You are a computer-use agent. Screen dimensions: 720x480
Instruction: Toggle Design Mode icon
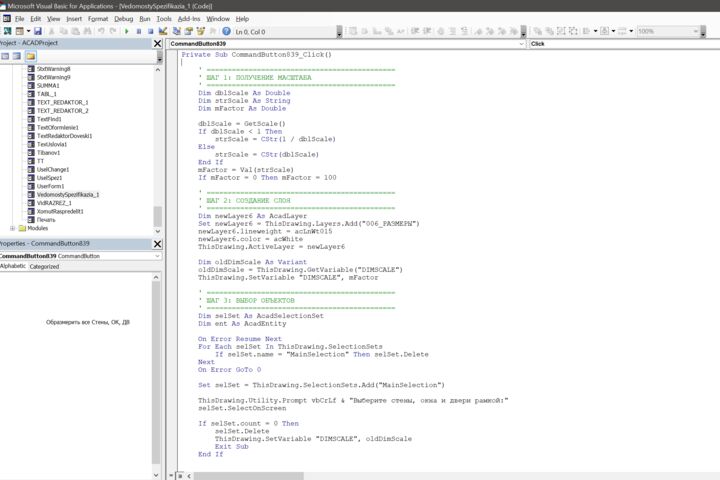[x=163, y=31]
